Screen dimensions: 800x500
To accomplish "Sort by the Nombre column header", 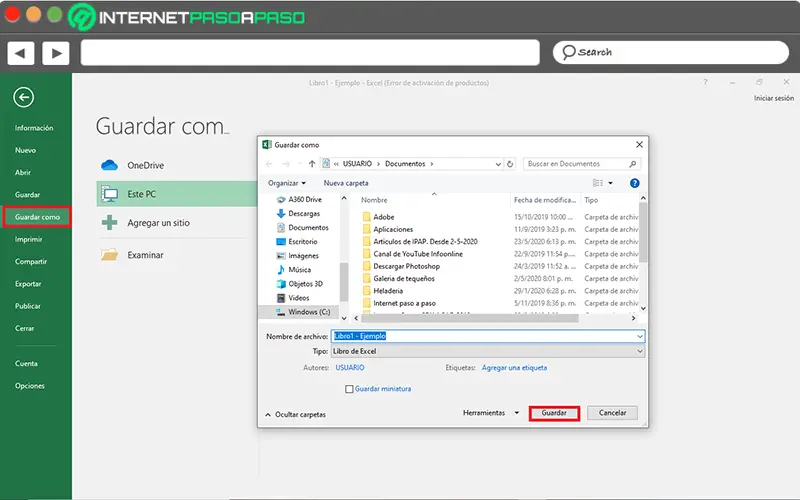I will (374, 200).
